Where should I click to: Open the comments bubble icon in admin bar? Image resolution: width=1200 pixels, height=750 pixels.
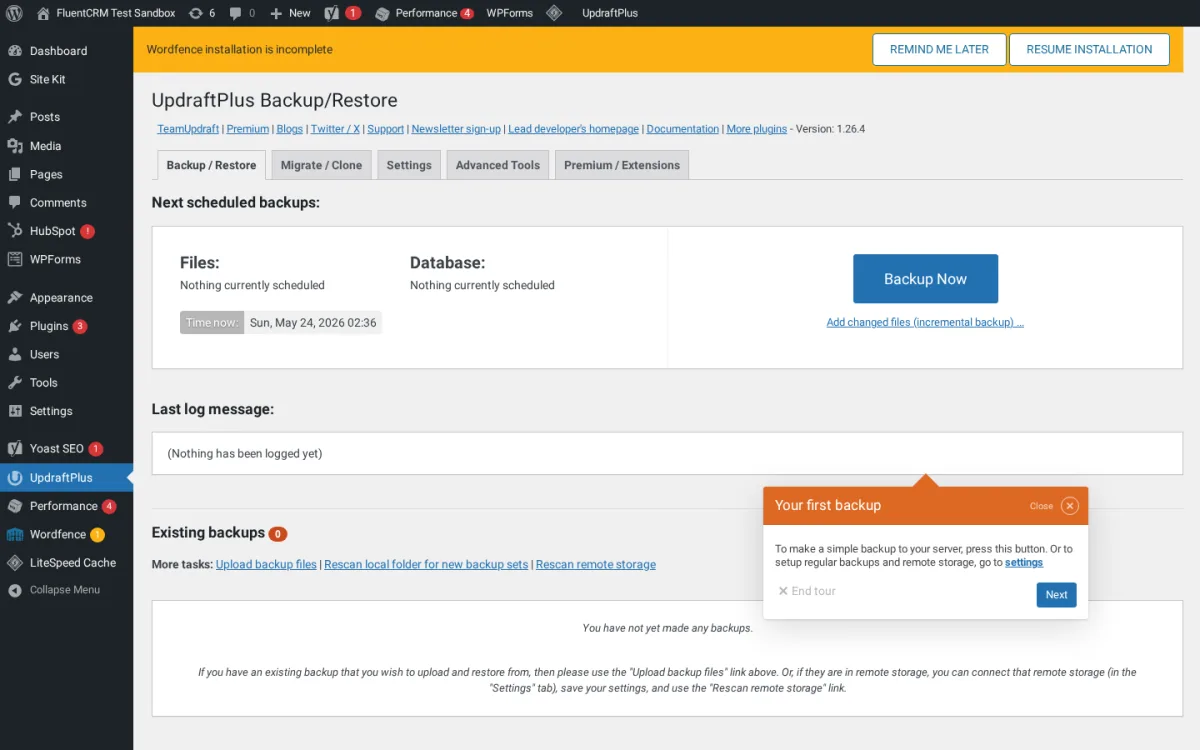coord(235,13)
